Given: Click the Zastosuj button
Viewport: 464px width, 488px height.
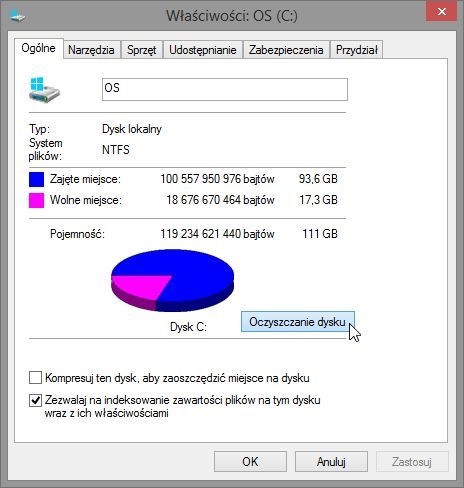Looking at the screenshot, I should pos(412,462).
